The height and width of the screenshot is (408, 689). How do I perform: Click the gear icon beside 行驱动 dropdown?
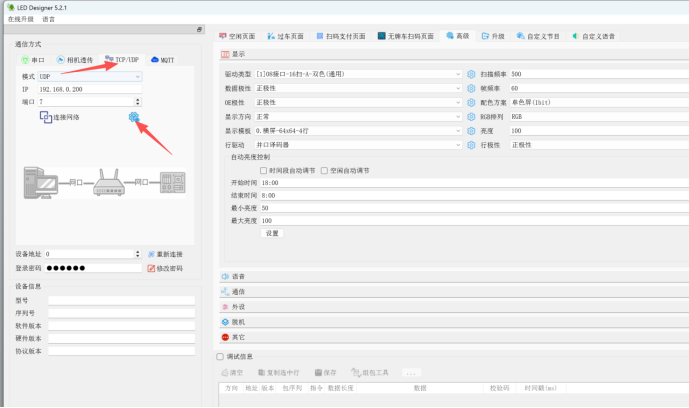(x=471, y=145)
